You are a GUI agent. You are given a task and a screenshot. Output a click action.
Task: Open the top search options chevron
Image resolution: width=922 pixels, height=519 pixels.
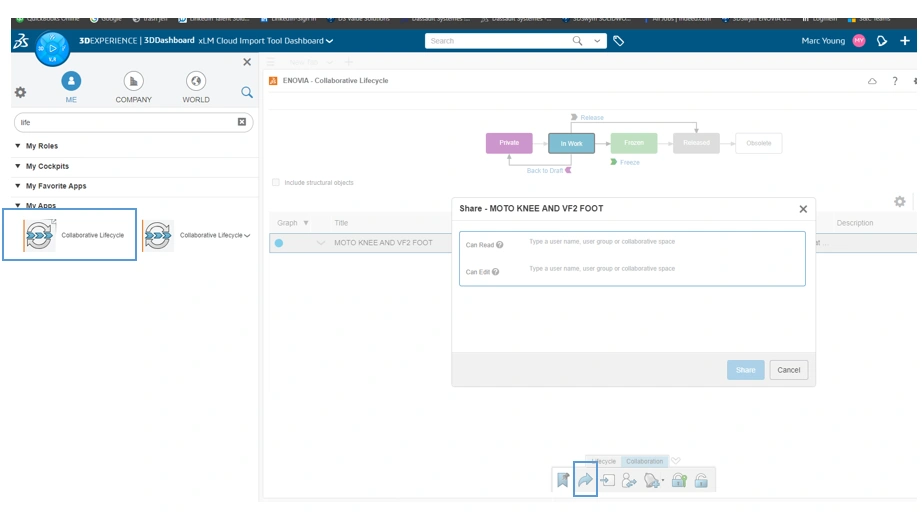pyautogui.click(x=597, y=41)
